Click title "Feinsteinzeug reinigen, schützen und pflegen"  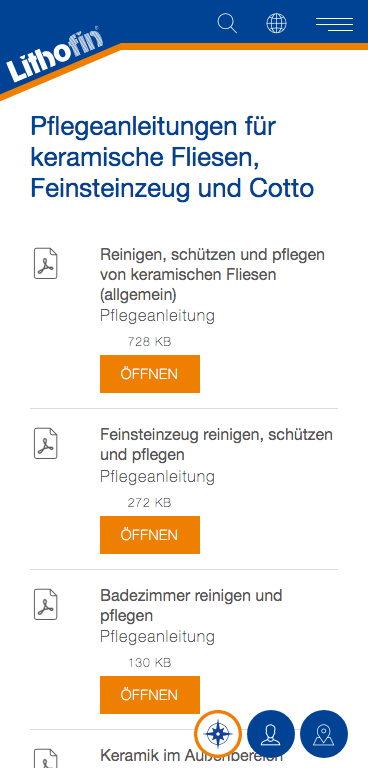(216, 445)
